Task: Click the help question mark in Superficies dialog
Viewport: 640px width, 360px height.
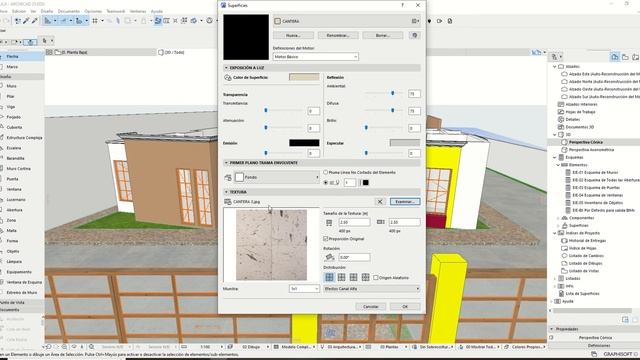Action: [402, 5]
